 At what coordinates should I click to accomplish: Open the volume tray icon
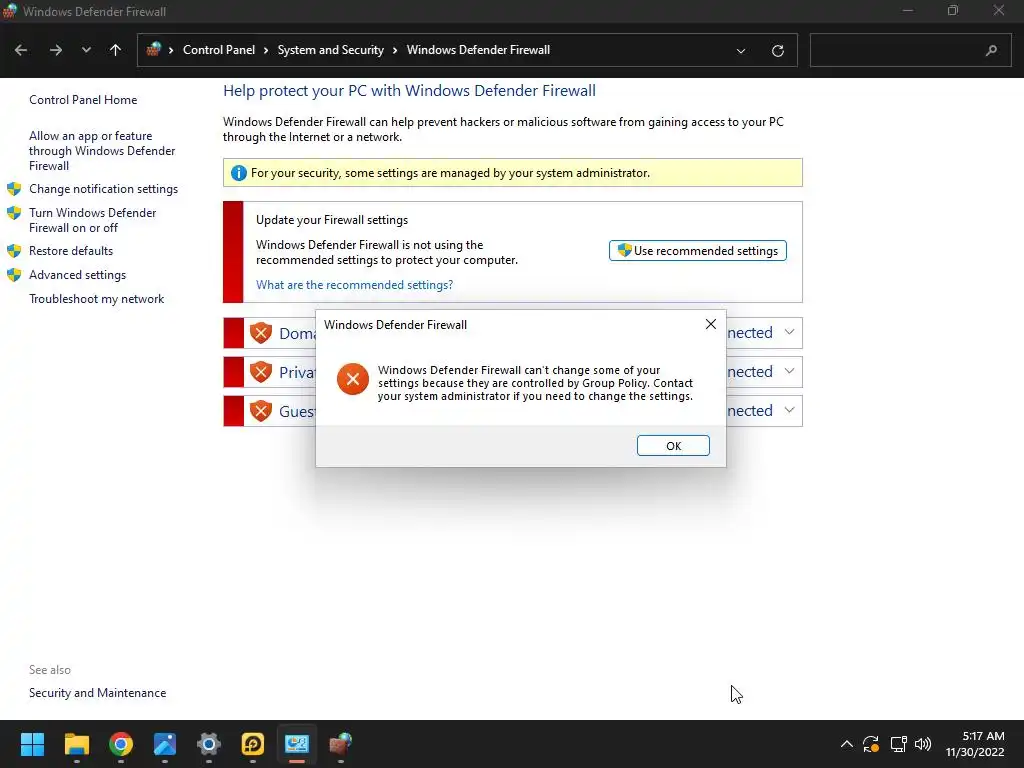tap(923, 744)
